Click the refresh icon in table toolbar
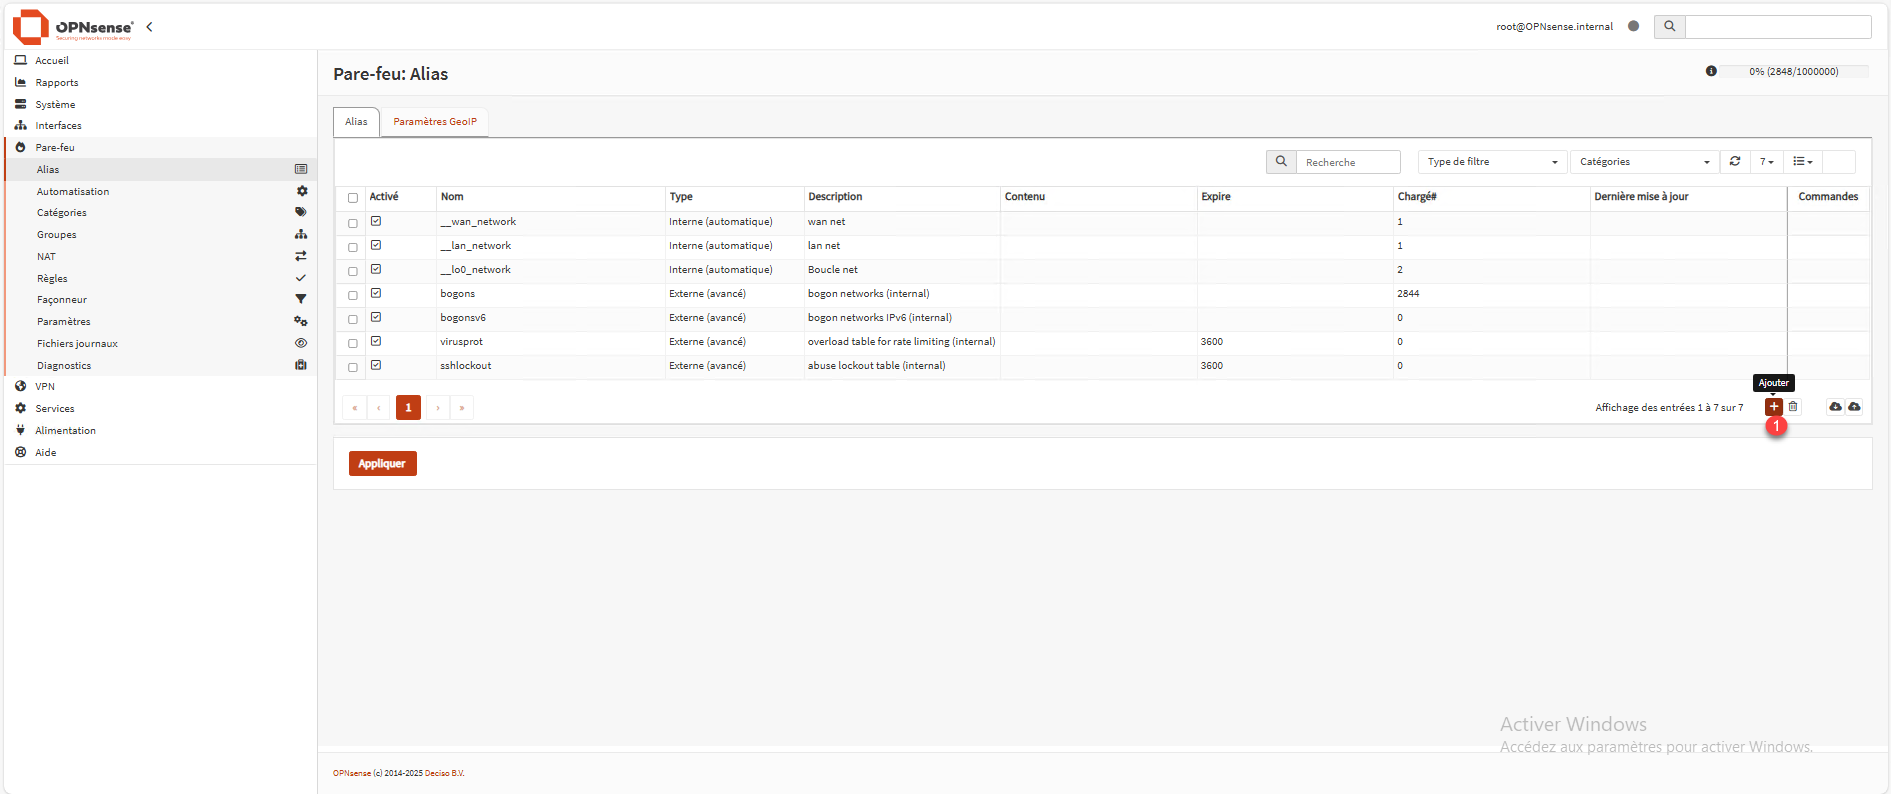This screenshot has height=794, width=1891. click(1735, 162)
